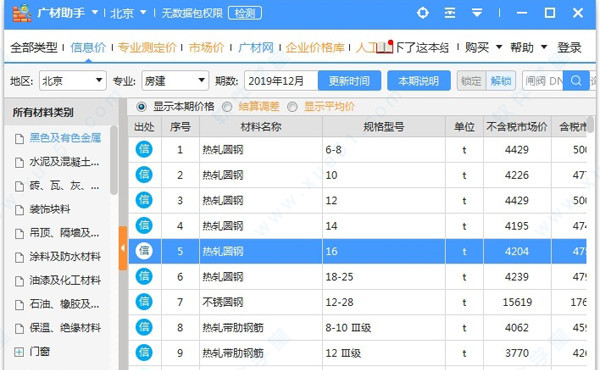Click the 3770 price cell in row 9

point(517,353)
